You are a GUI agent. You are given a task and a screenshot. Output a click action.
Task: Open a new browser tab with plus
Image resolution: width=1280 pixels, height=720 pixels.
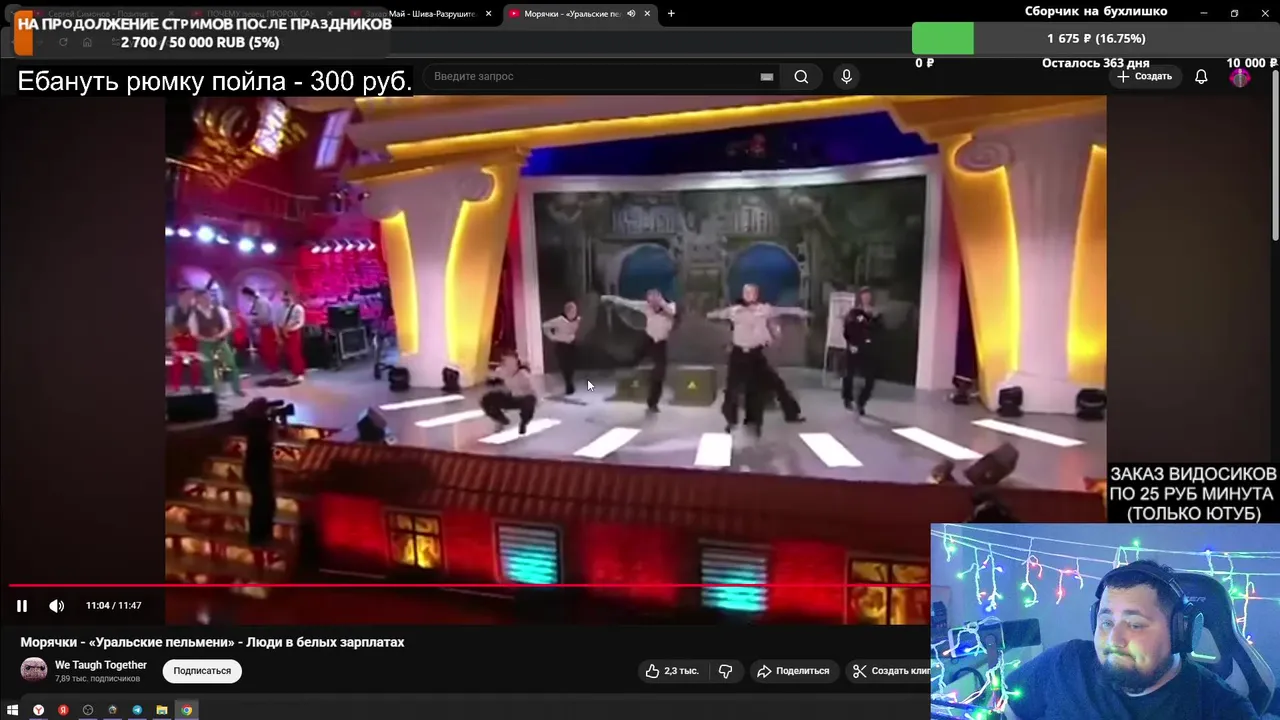coord(671,13)
